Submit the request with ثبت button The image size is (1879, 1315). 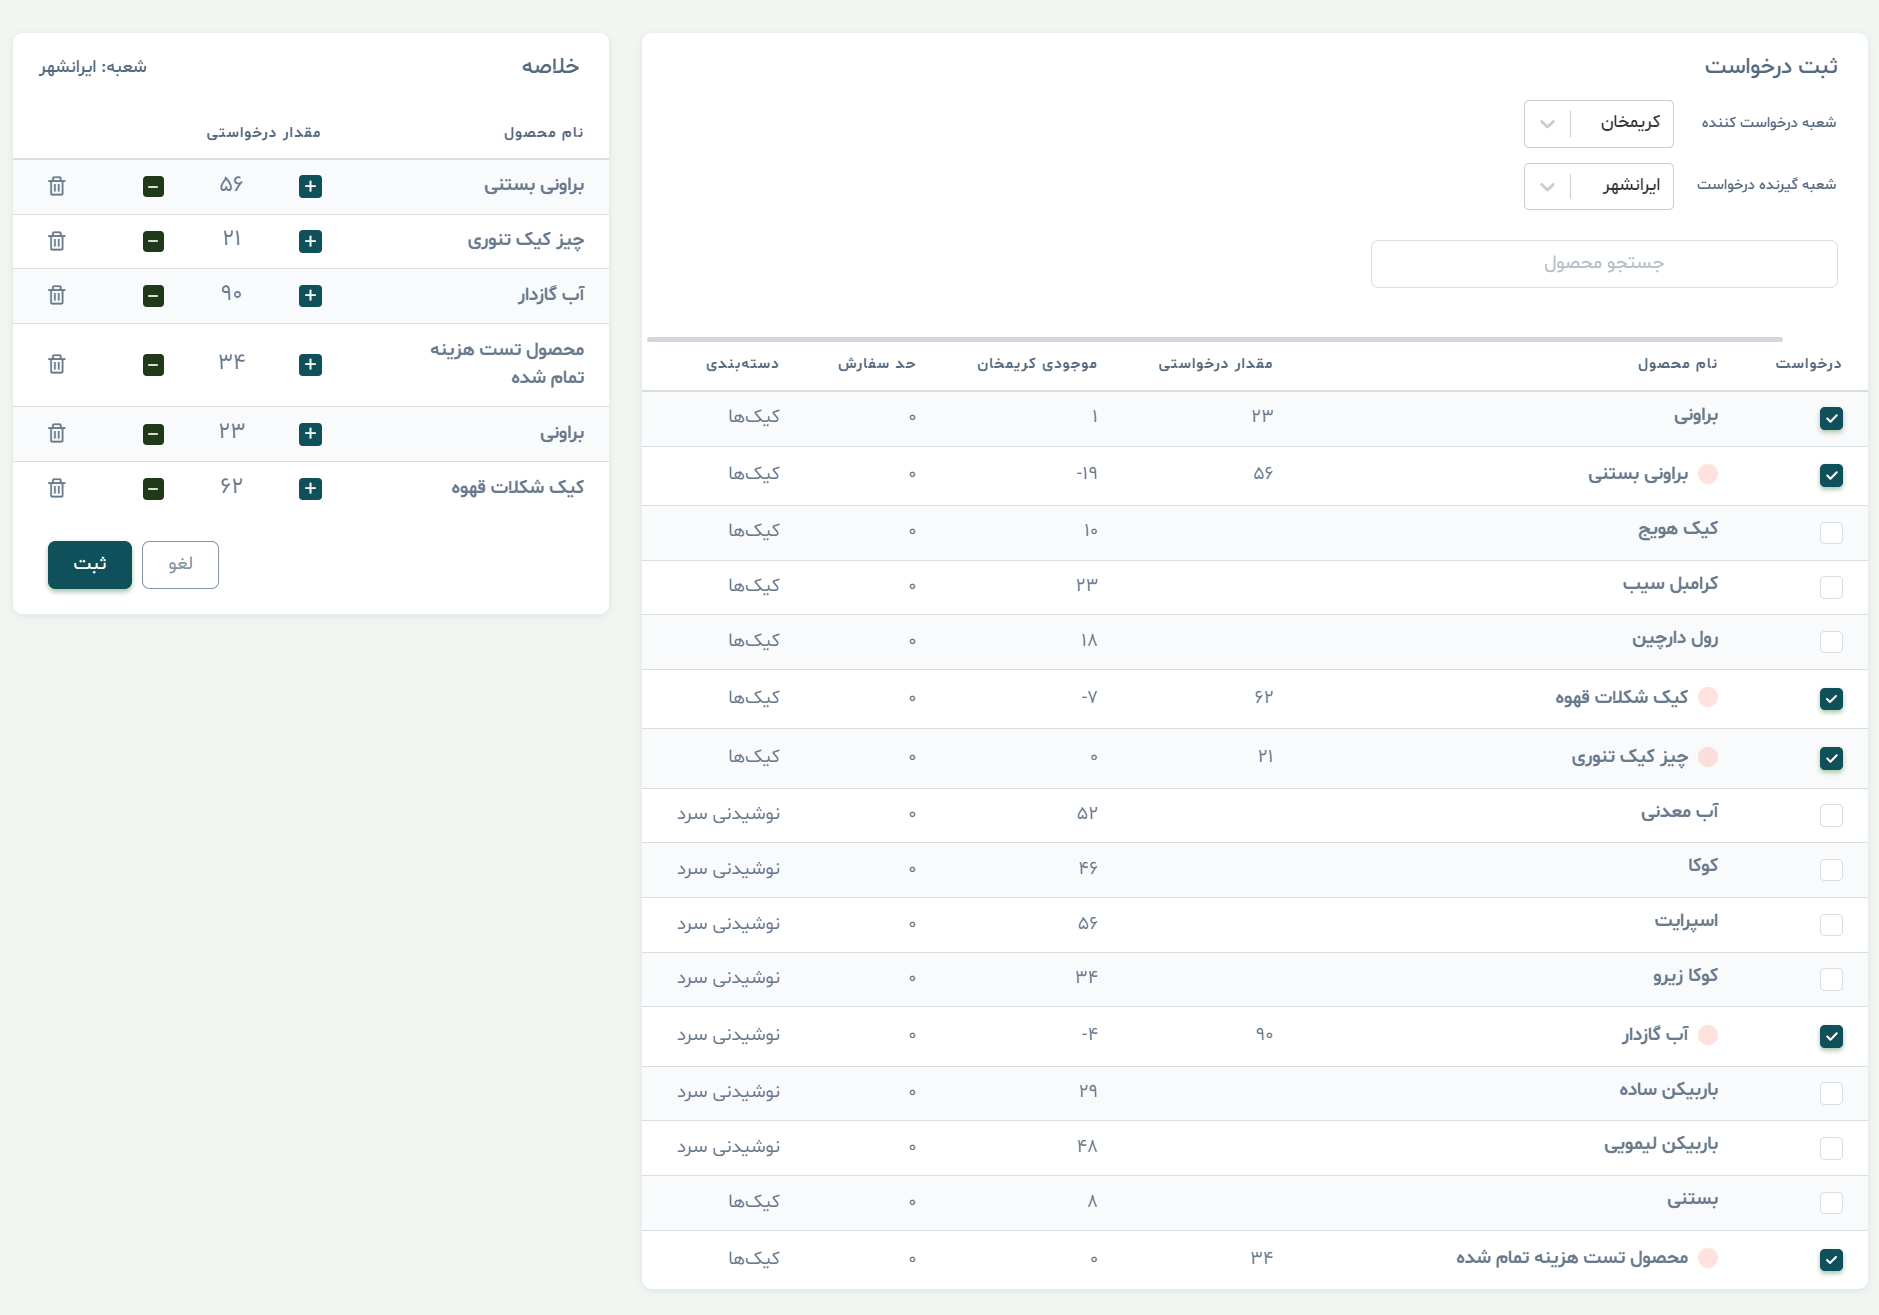[90, 565]
